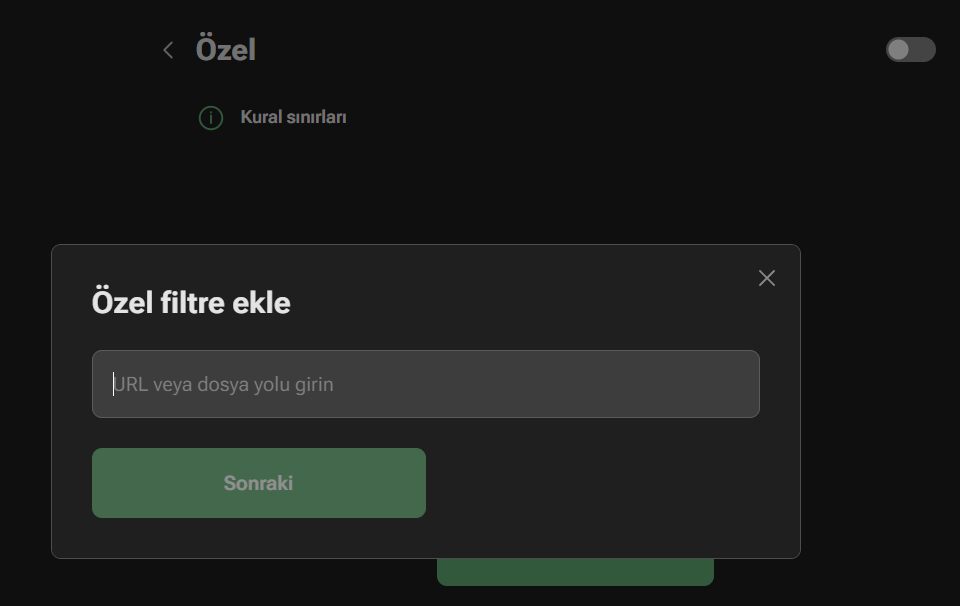960x606 pixels.
Task: Click the info icon beside Kural sınırları
Action: [211, 118]
